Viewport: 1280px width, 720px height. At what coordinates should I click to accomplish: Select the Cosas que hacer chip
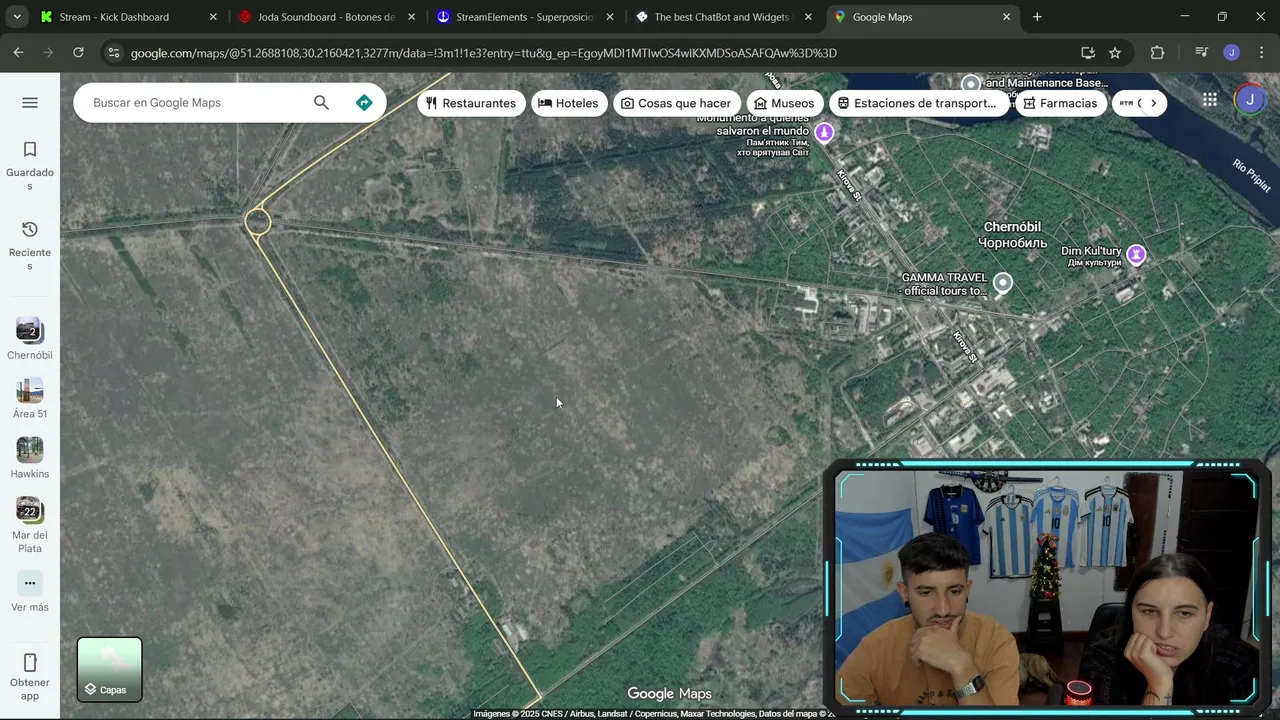(677, 103)
